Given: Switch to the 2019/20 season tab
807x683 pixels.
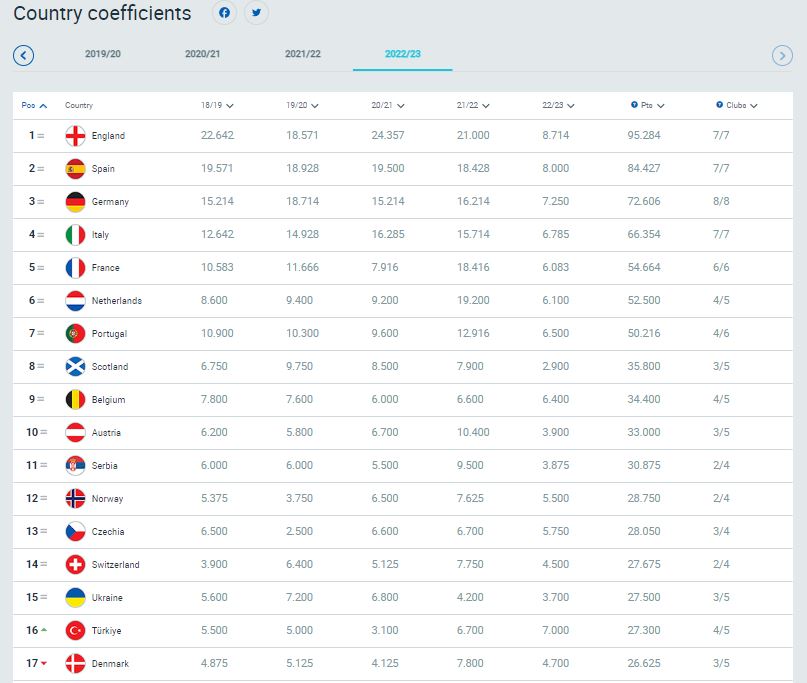Looking at the screenshot, I should tap(103, 54).
